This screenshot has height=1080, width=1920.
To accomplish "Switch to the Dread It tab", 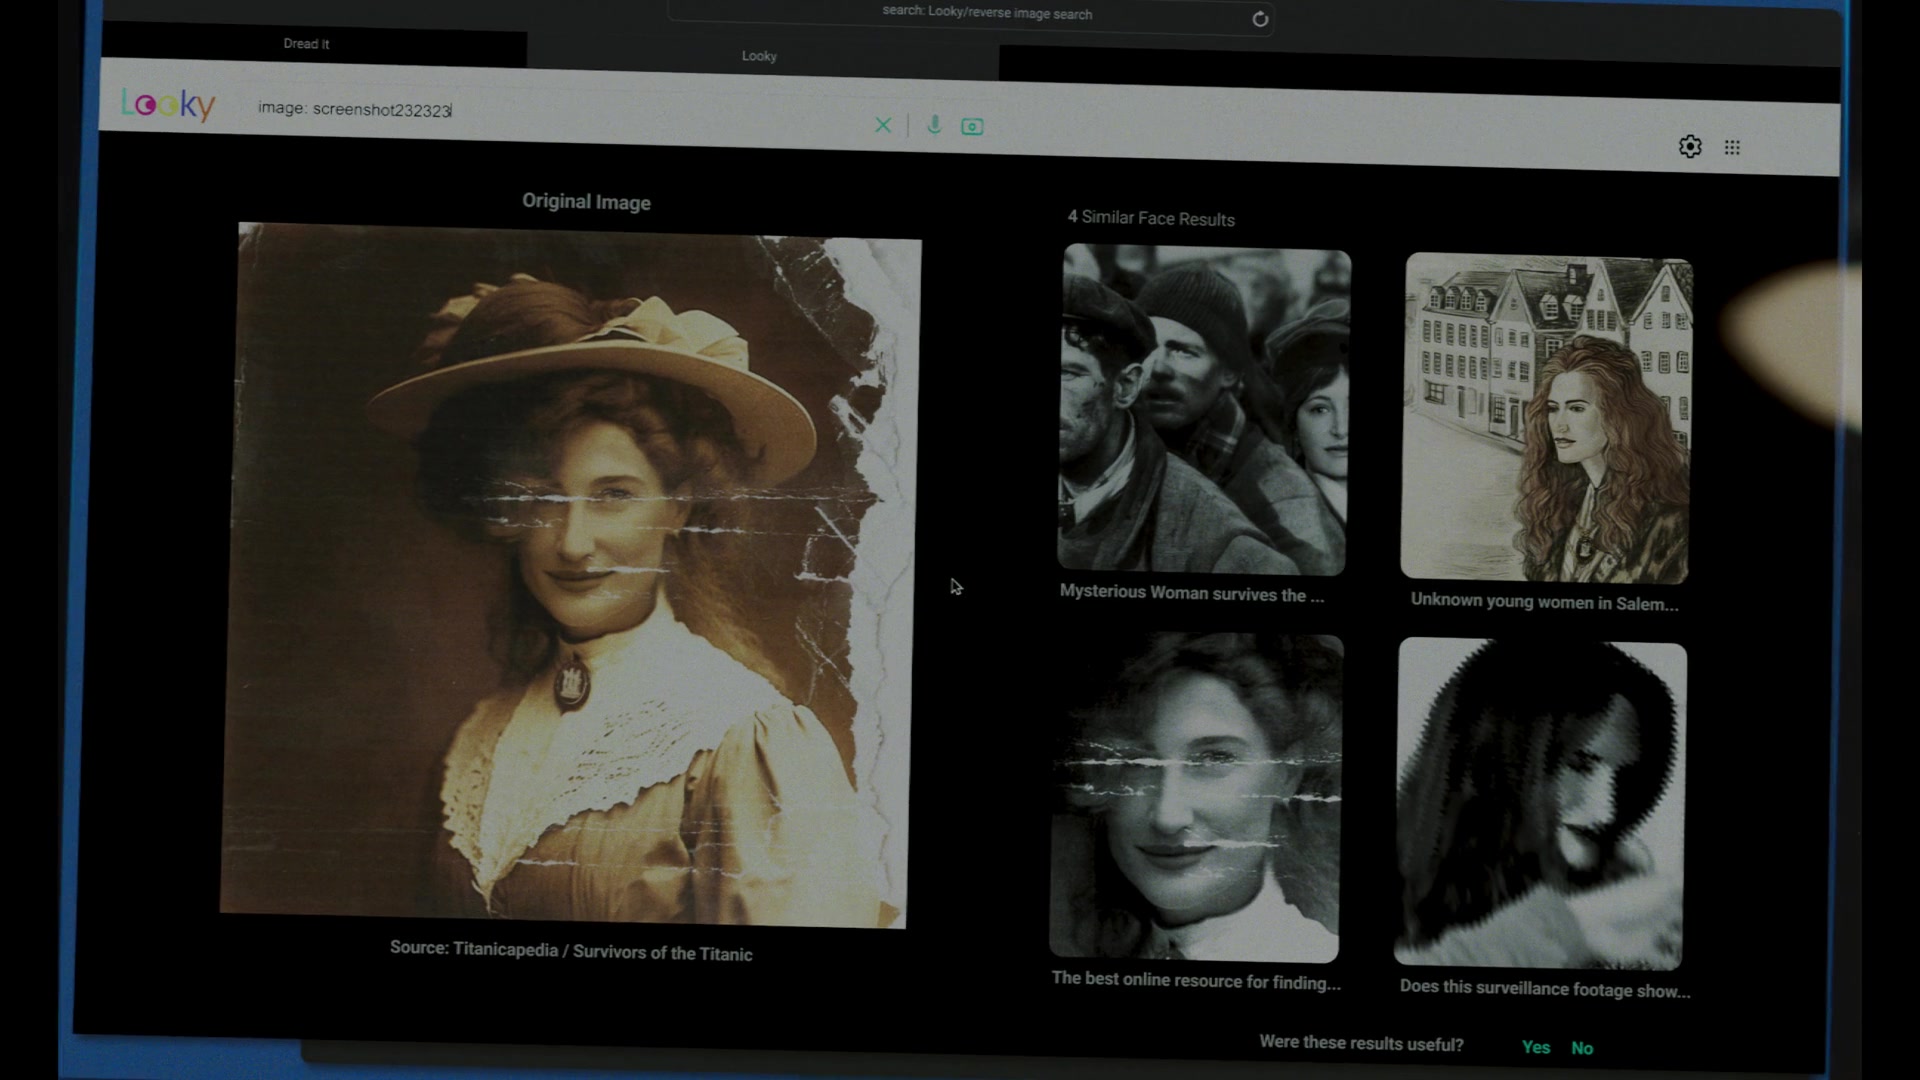I will (306, 44).
